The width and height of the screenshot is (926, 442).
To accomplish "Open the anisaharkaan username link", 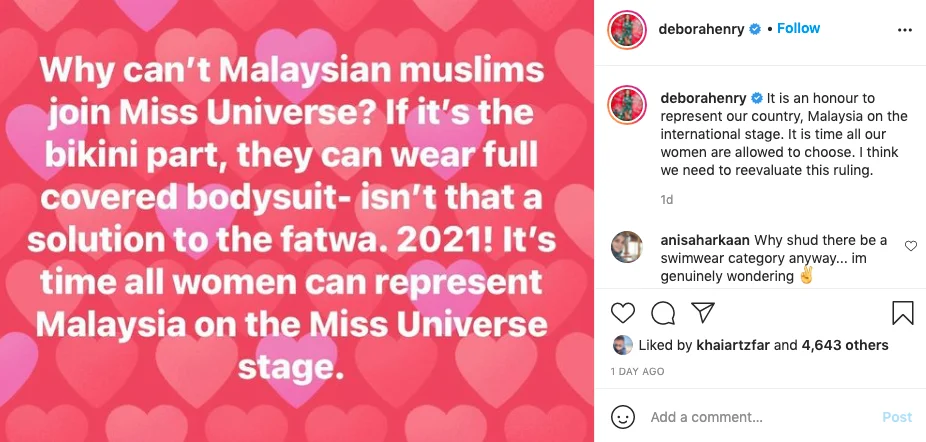I will (705, 240).
